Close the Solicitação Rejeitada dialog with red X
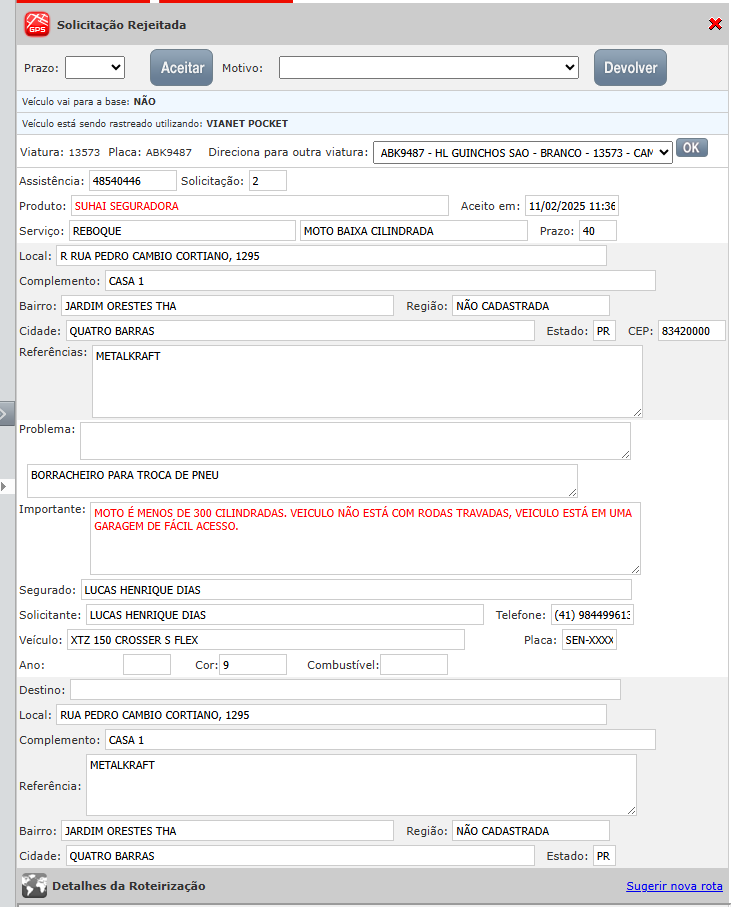The height and width of the screenshot is (907, 731). pyautogui.click(x=715, y=24)
